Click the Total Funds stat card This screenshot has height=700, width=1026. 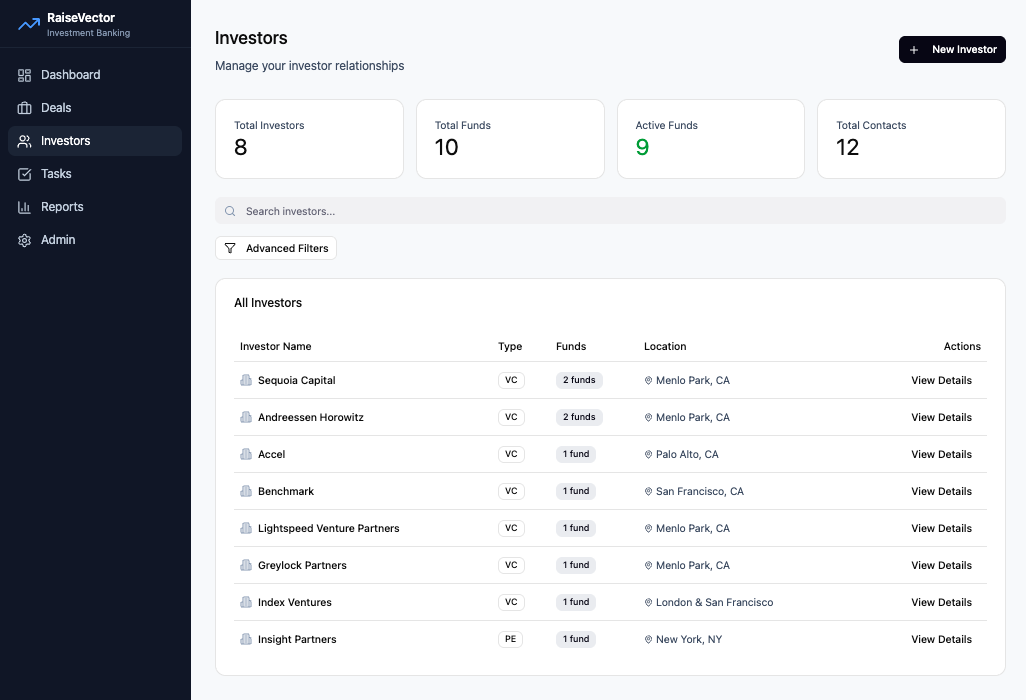(x=510, y=139)
